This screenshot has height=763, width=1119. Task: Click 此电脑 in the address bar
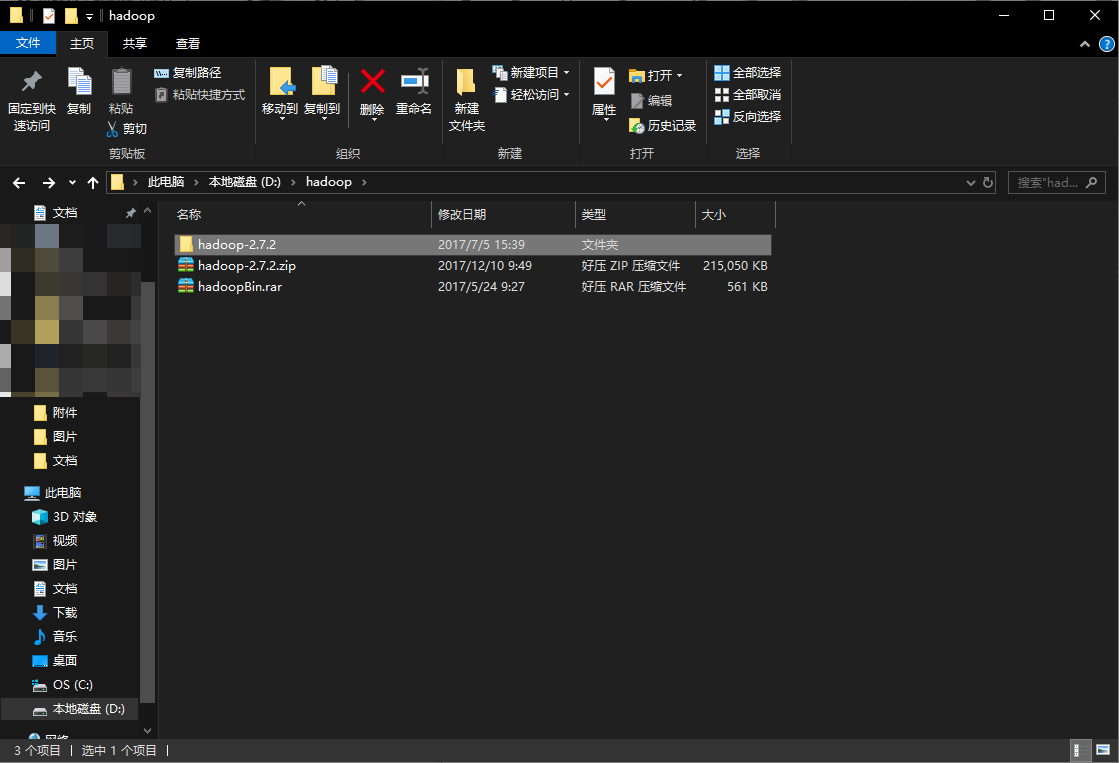tap(166, 182)
